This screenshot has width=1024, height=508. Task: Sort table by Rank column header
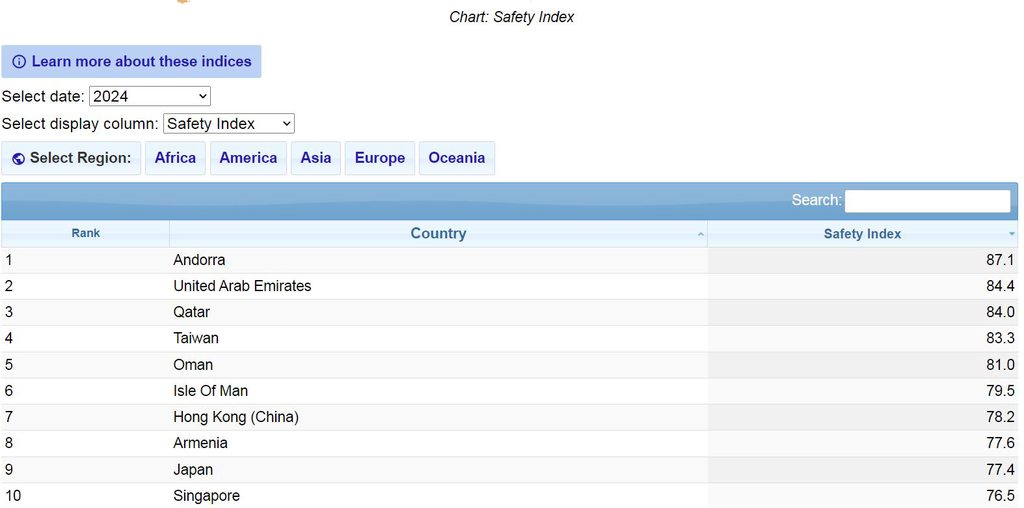[86, 233]
